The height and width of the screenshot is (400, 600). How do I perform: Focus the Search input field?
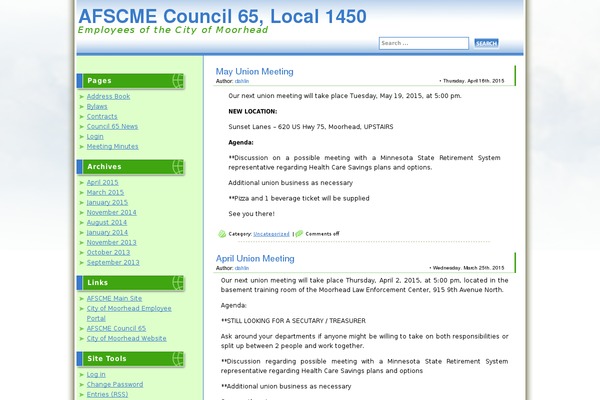(424, 43)
